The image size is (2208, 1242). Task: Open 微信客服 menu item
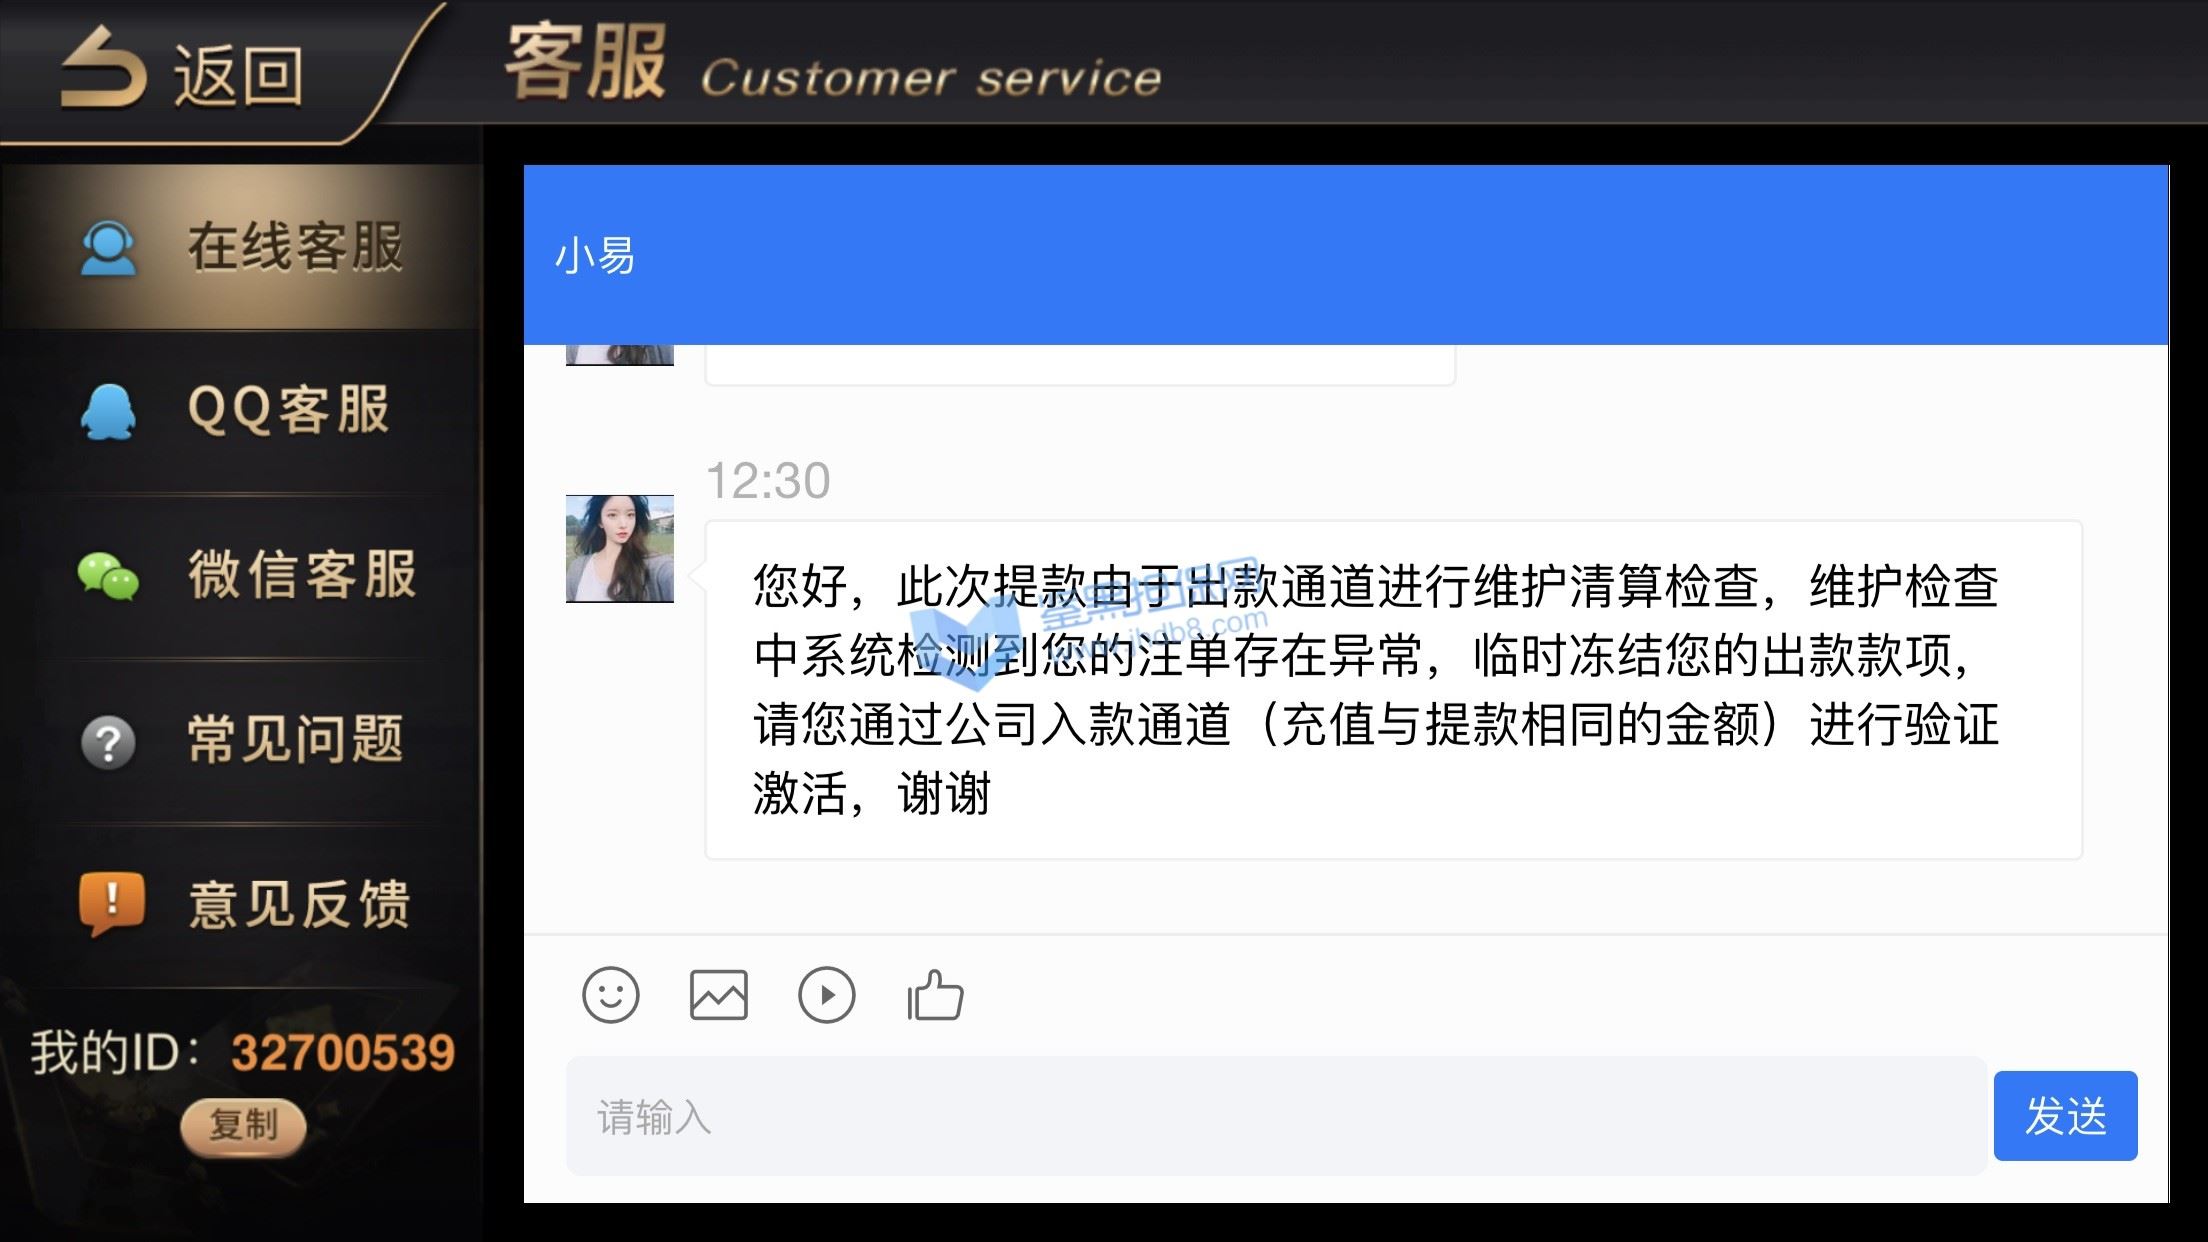[x=241, y=576]
